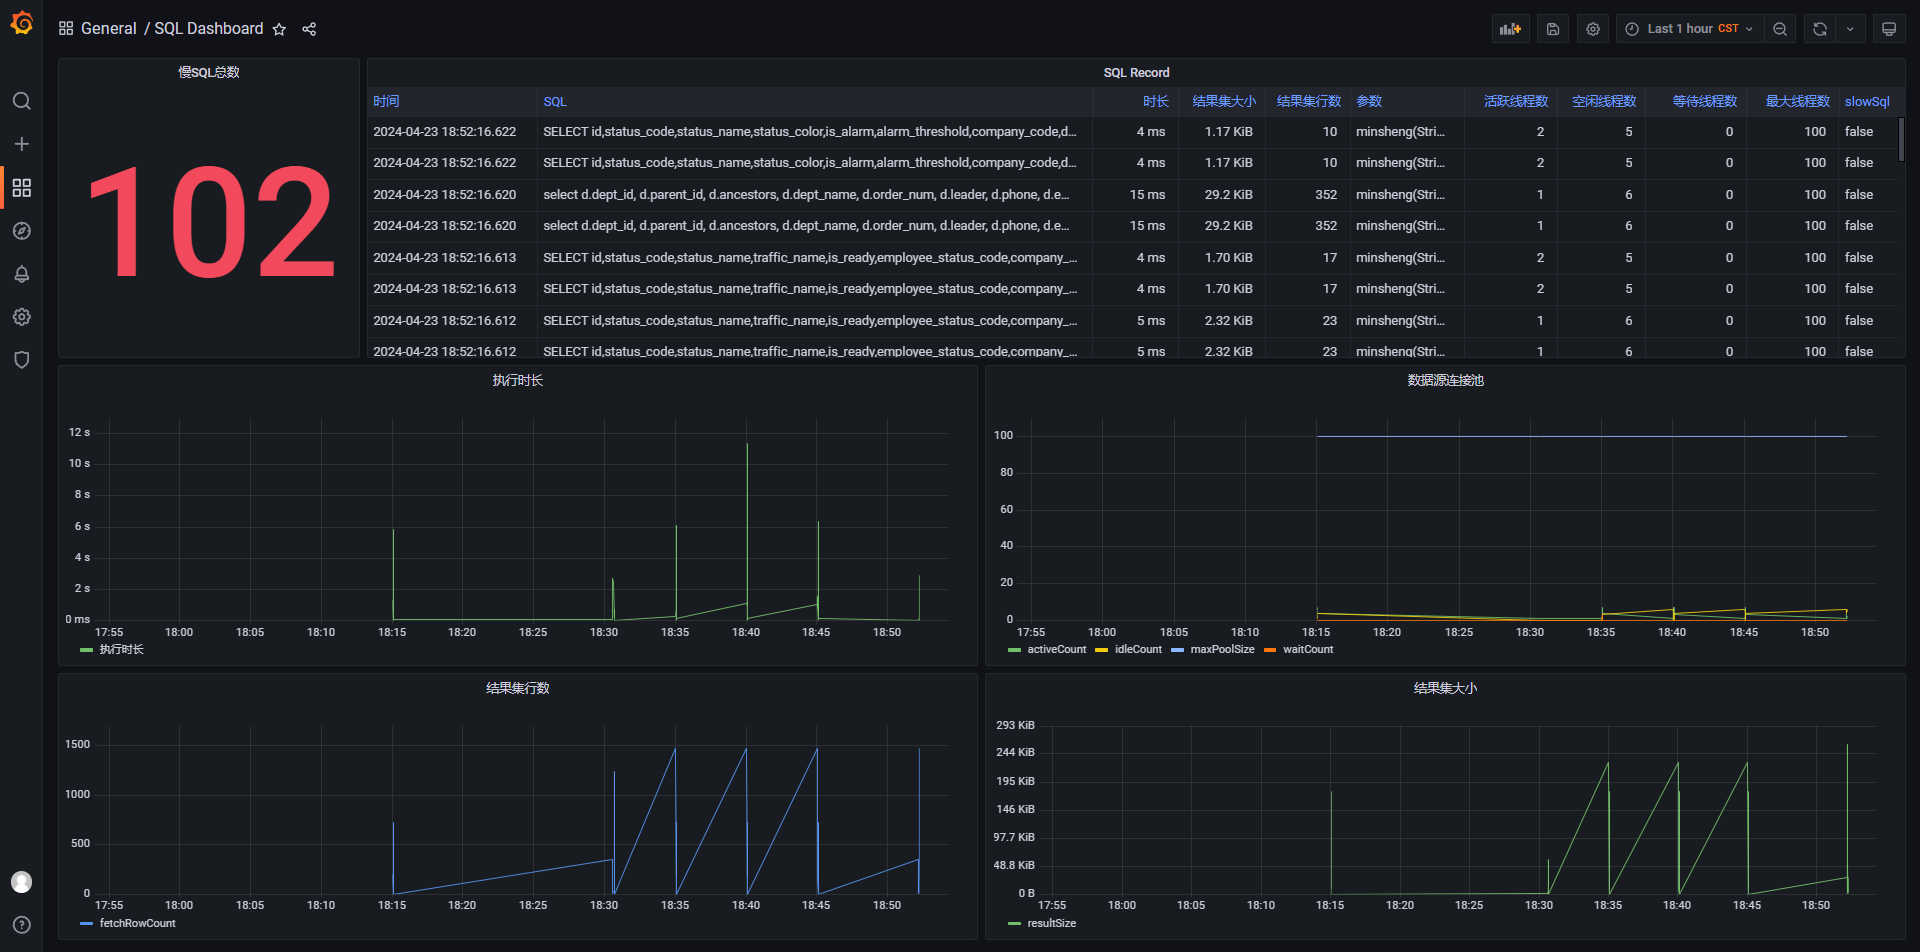Toggle the resultSize legend series
The image size is (1920, 952).
pyautogui.click(x=1051, y=923)
